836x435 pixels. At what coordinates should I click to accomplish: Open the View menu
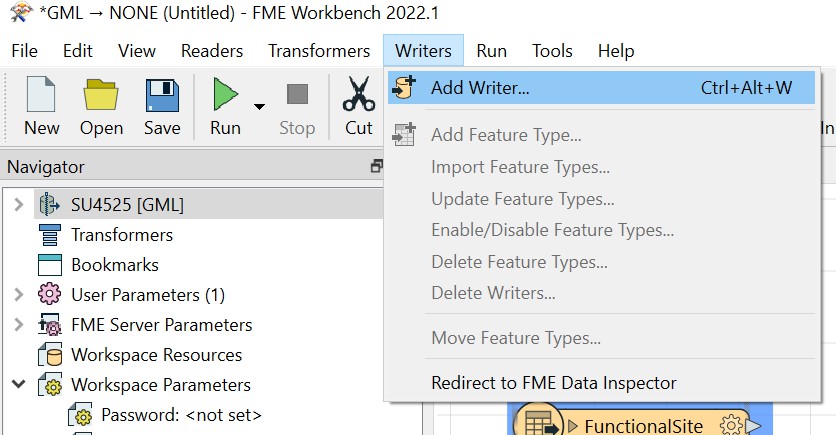click(x=137, y=51)
